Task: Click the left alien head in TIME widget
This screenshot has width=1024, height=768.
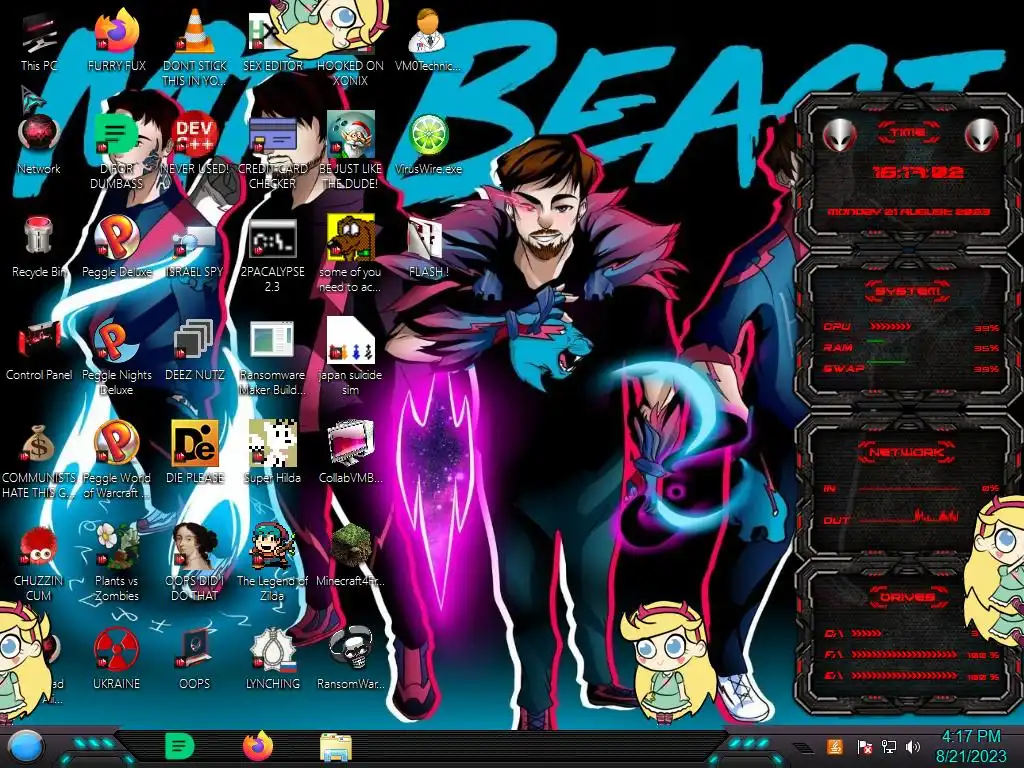Action: click(x=839, y=135)
